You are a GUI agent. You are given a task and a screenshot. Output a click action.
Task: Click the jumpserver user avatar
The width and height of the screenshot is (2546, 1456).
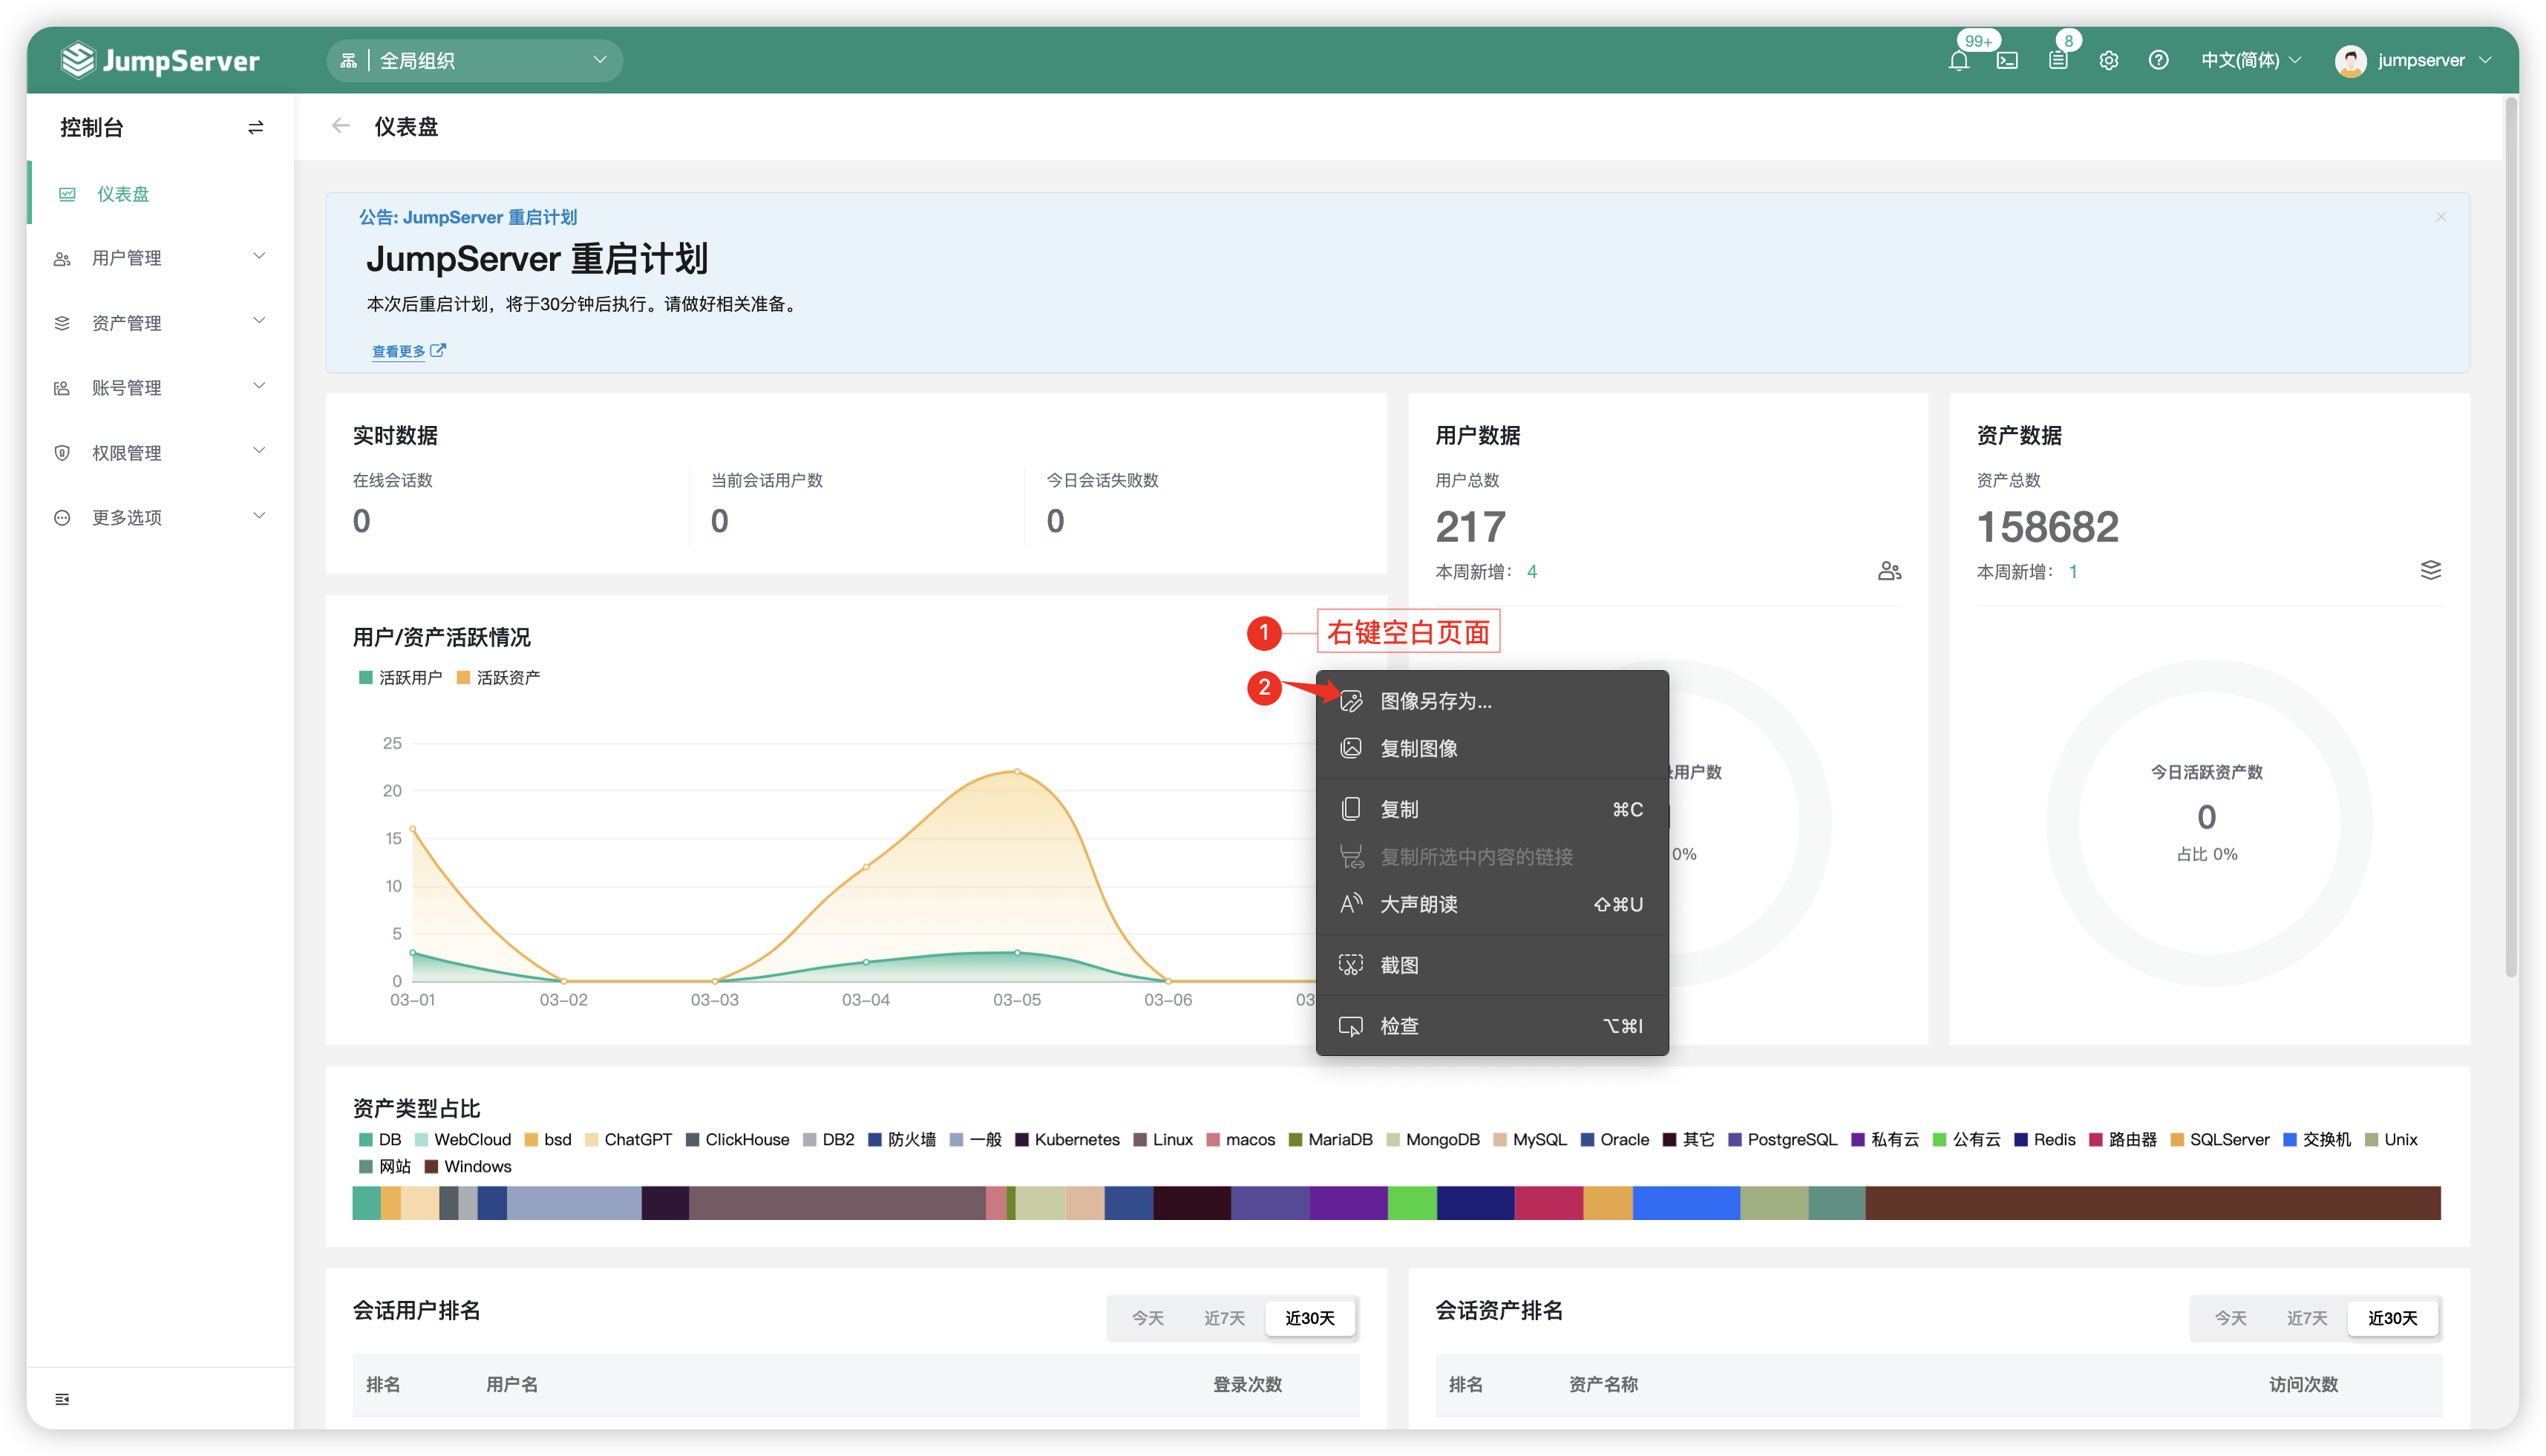tap(2350, 61)
